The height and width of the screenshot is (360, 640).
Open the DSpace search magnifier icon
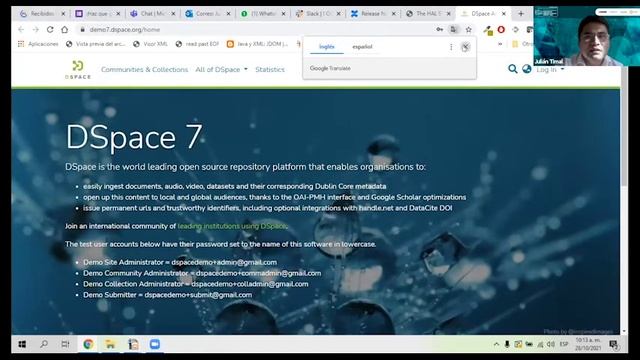coord(513,69)
